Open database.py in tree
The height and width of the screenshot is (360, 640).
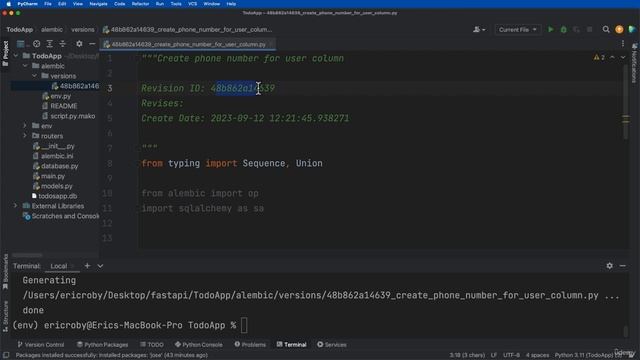click(x=56, y=166)
